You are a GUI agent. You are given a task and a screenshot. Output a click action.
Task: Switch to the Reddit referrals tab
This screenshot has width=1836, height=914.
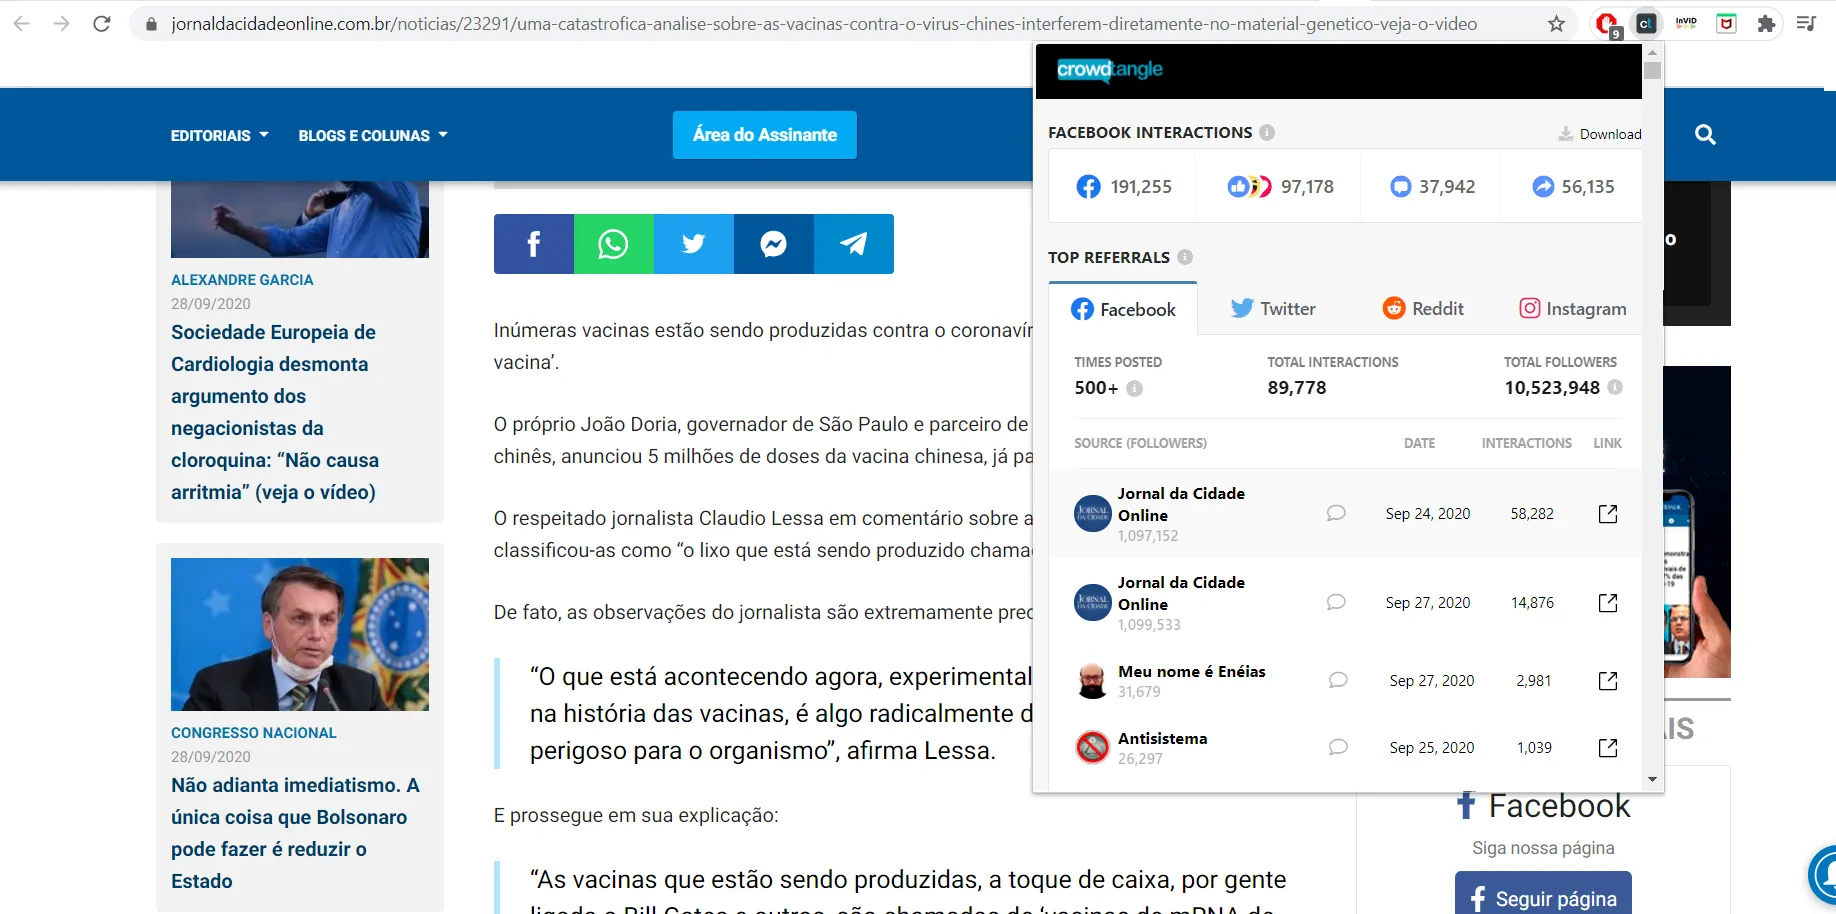(x=1423, y=309)
